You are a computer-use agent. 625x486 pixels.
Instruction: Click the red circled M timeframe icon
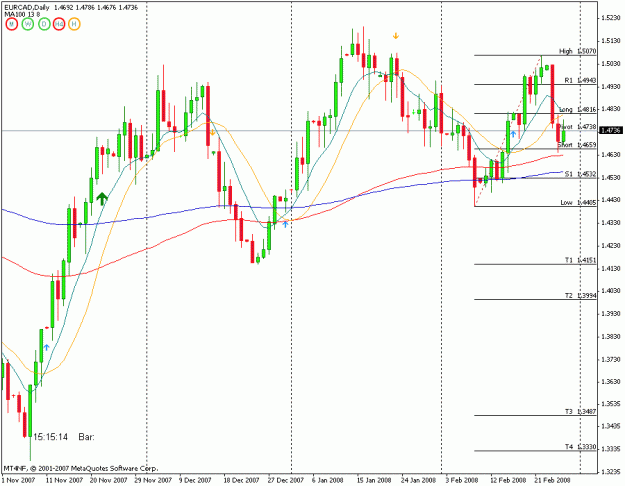point(12,24)
